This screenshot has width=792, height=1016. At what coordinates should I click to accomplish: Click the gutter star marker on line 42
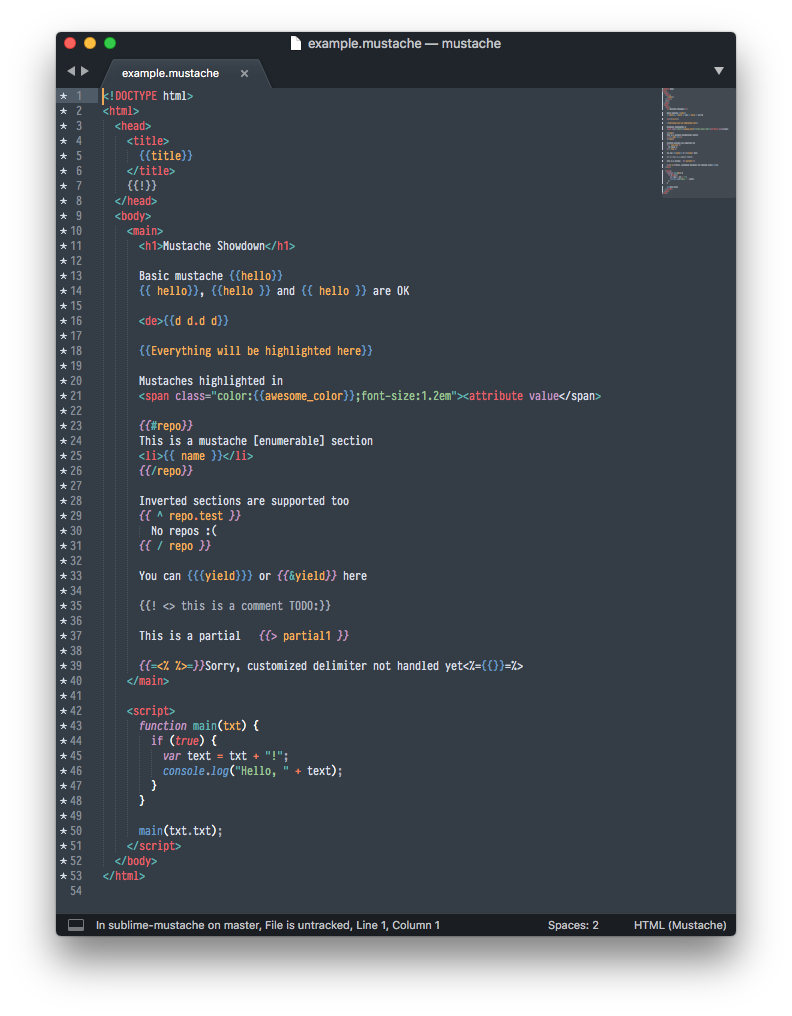pos(64,711)
